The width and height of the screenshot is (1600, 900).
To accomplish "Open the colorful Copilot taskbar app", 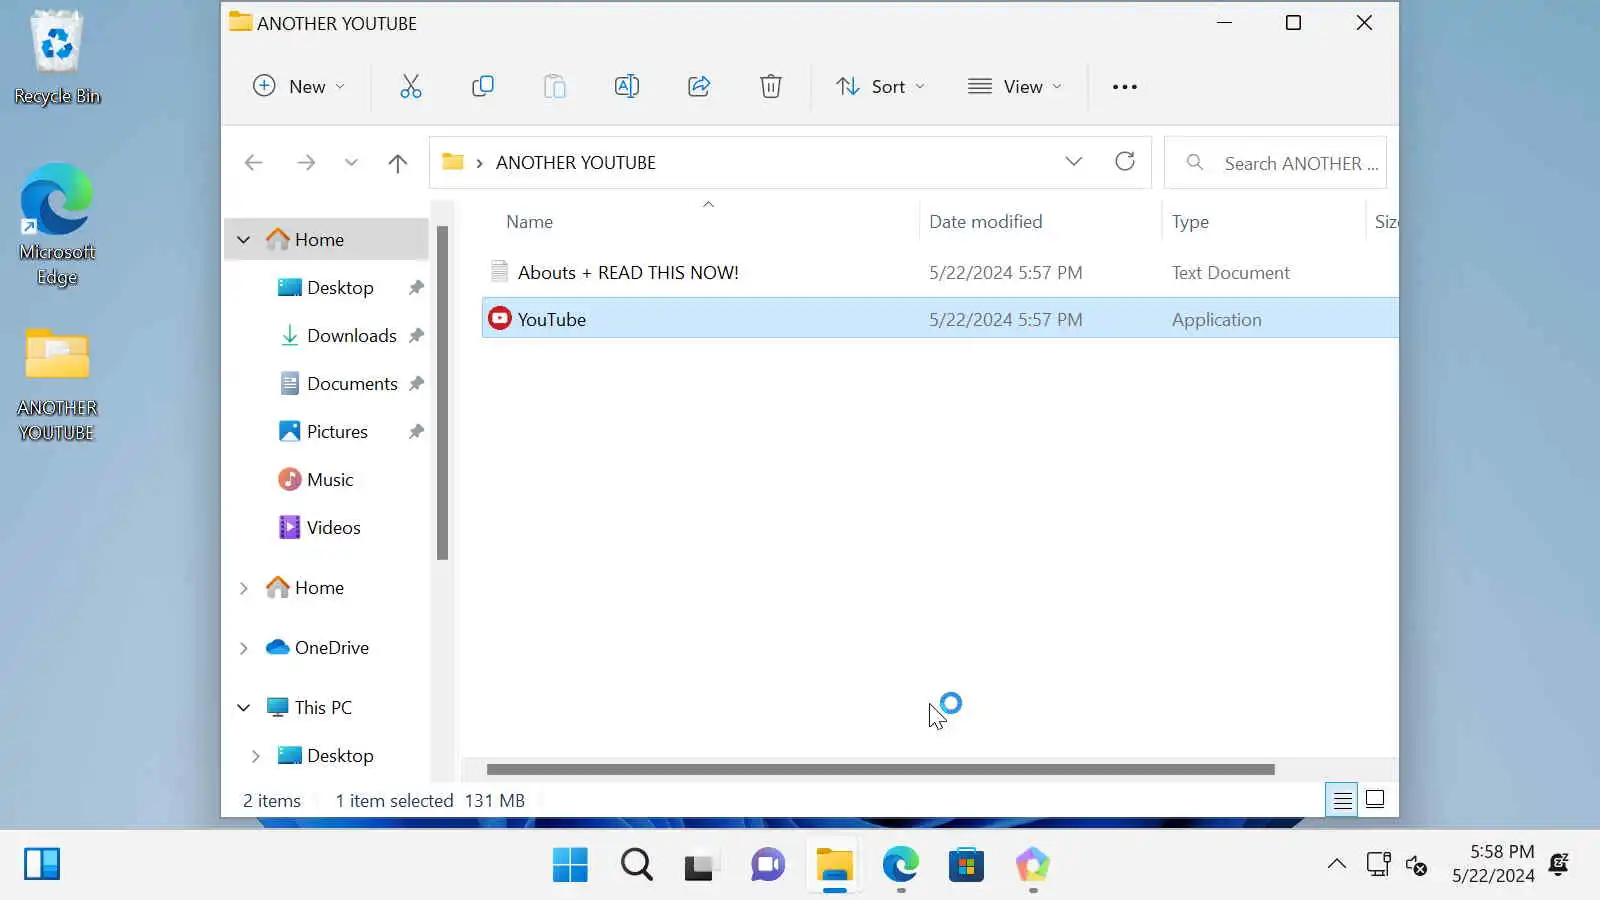I will pos(1032,865).
